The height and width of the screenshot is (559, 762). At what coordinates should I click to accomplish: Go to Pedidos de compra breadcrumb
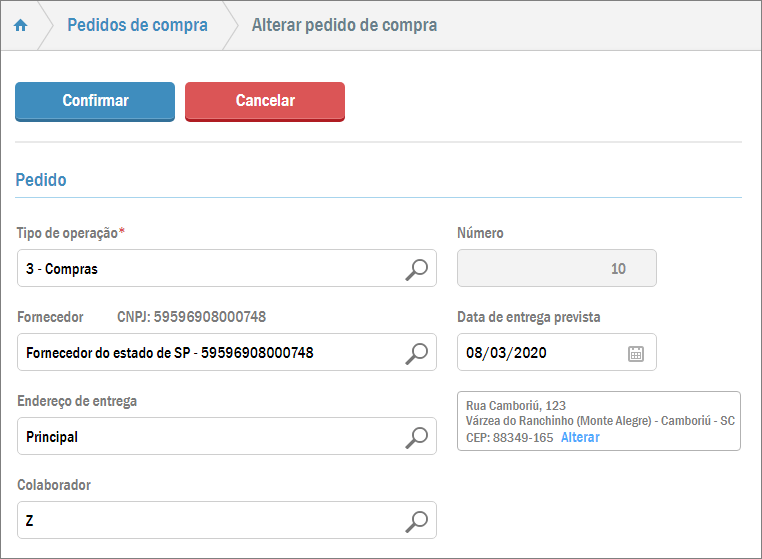tap(137, 25)
